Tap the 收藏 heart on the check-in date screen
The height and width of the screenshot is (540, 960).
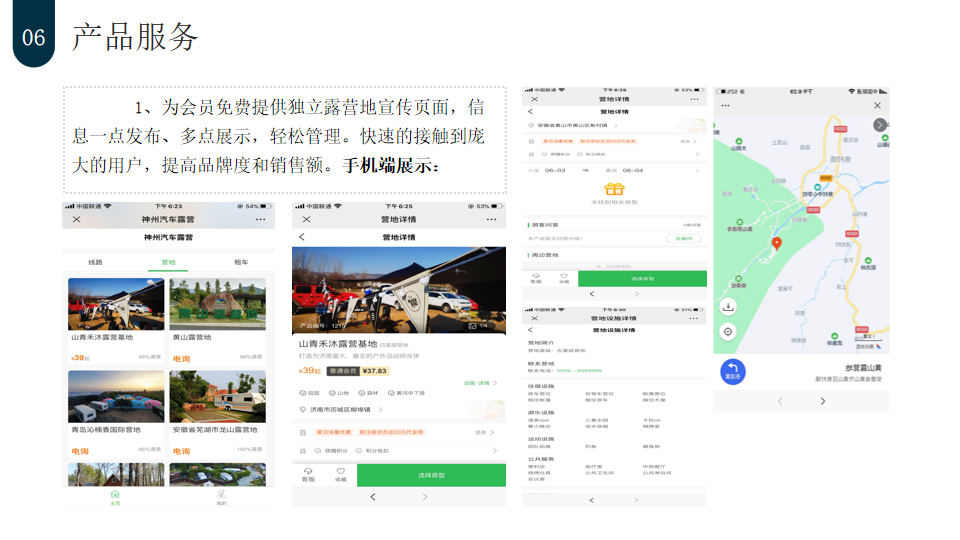(564, 278)
